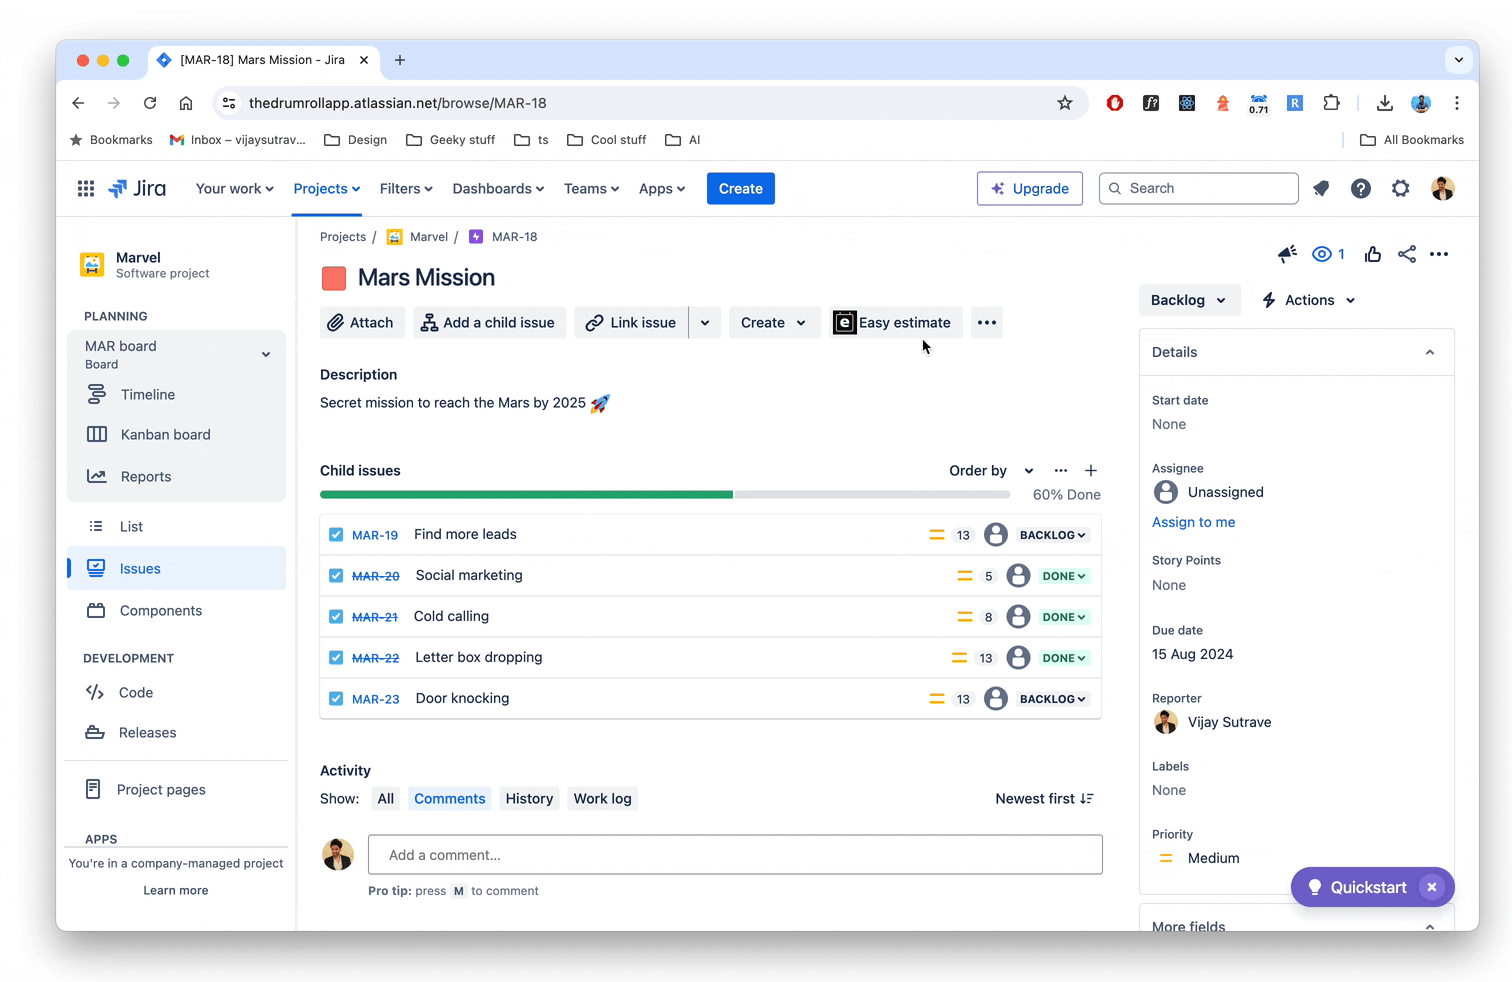Vote for this issue with thumbs up

(1373, 254)
